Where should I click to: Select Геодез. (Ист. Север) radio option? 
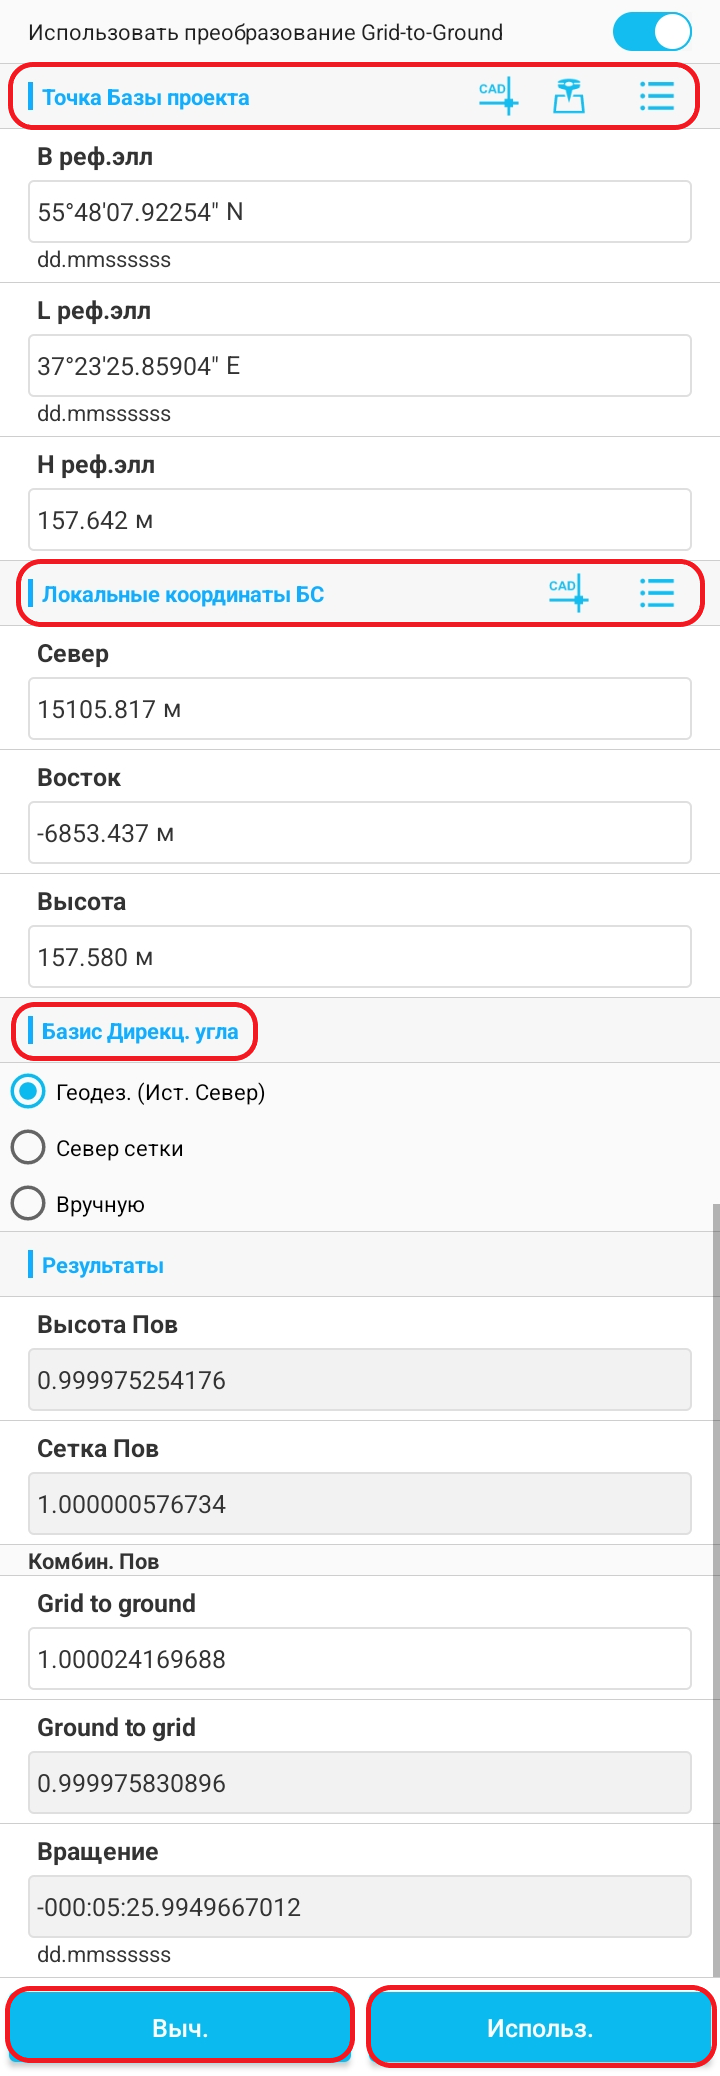(x=28, y=1092)
